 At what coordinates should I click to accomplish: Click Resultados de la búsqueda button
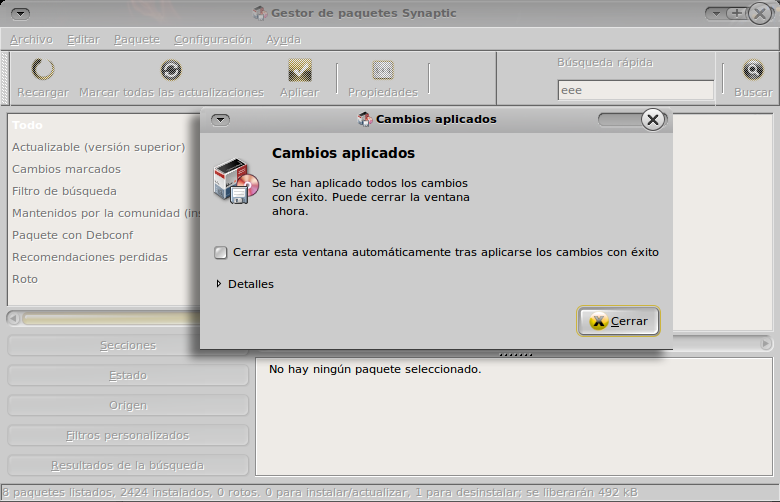128,465
